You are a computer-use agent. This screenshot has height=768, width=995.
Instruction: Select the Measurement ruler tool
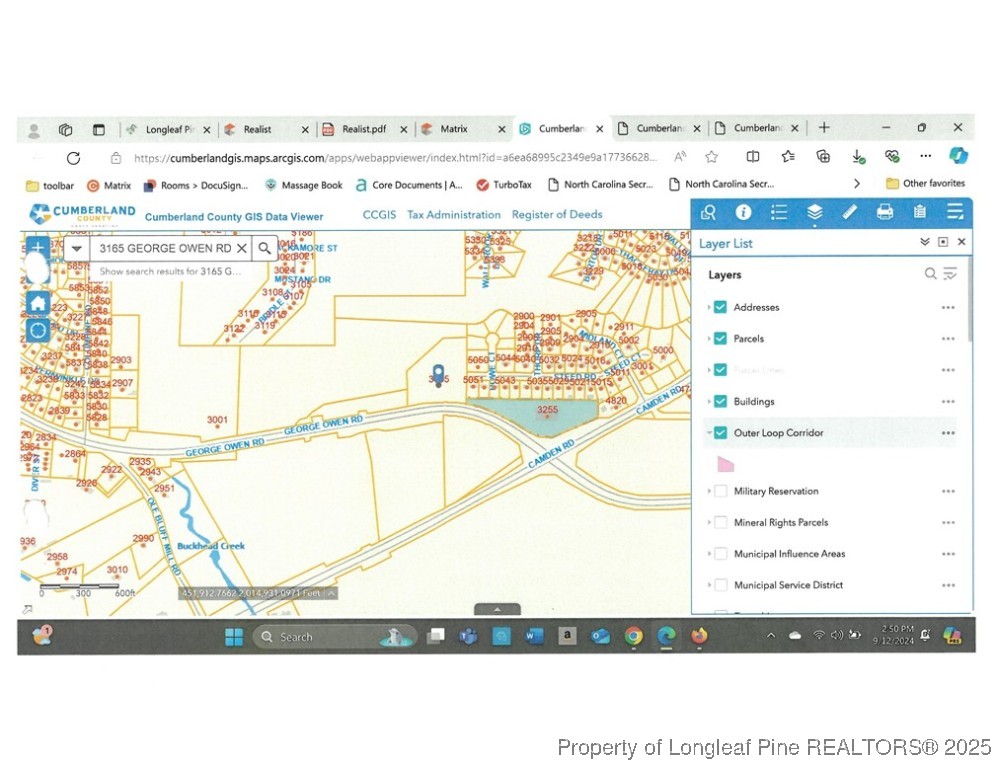click(849, 211)
